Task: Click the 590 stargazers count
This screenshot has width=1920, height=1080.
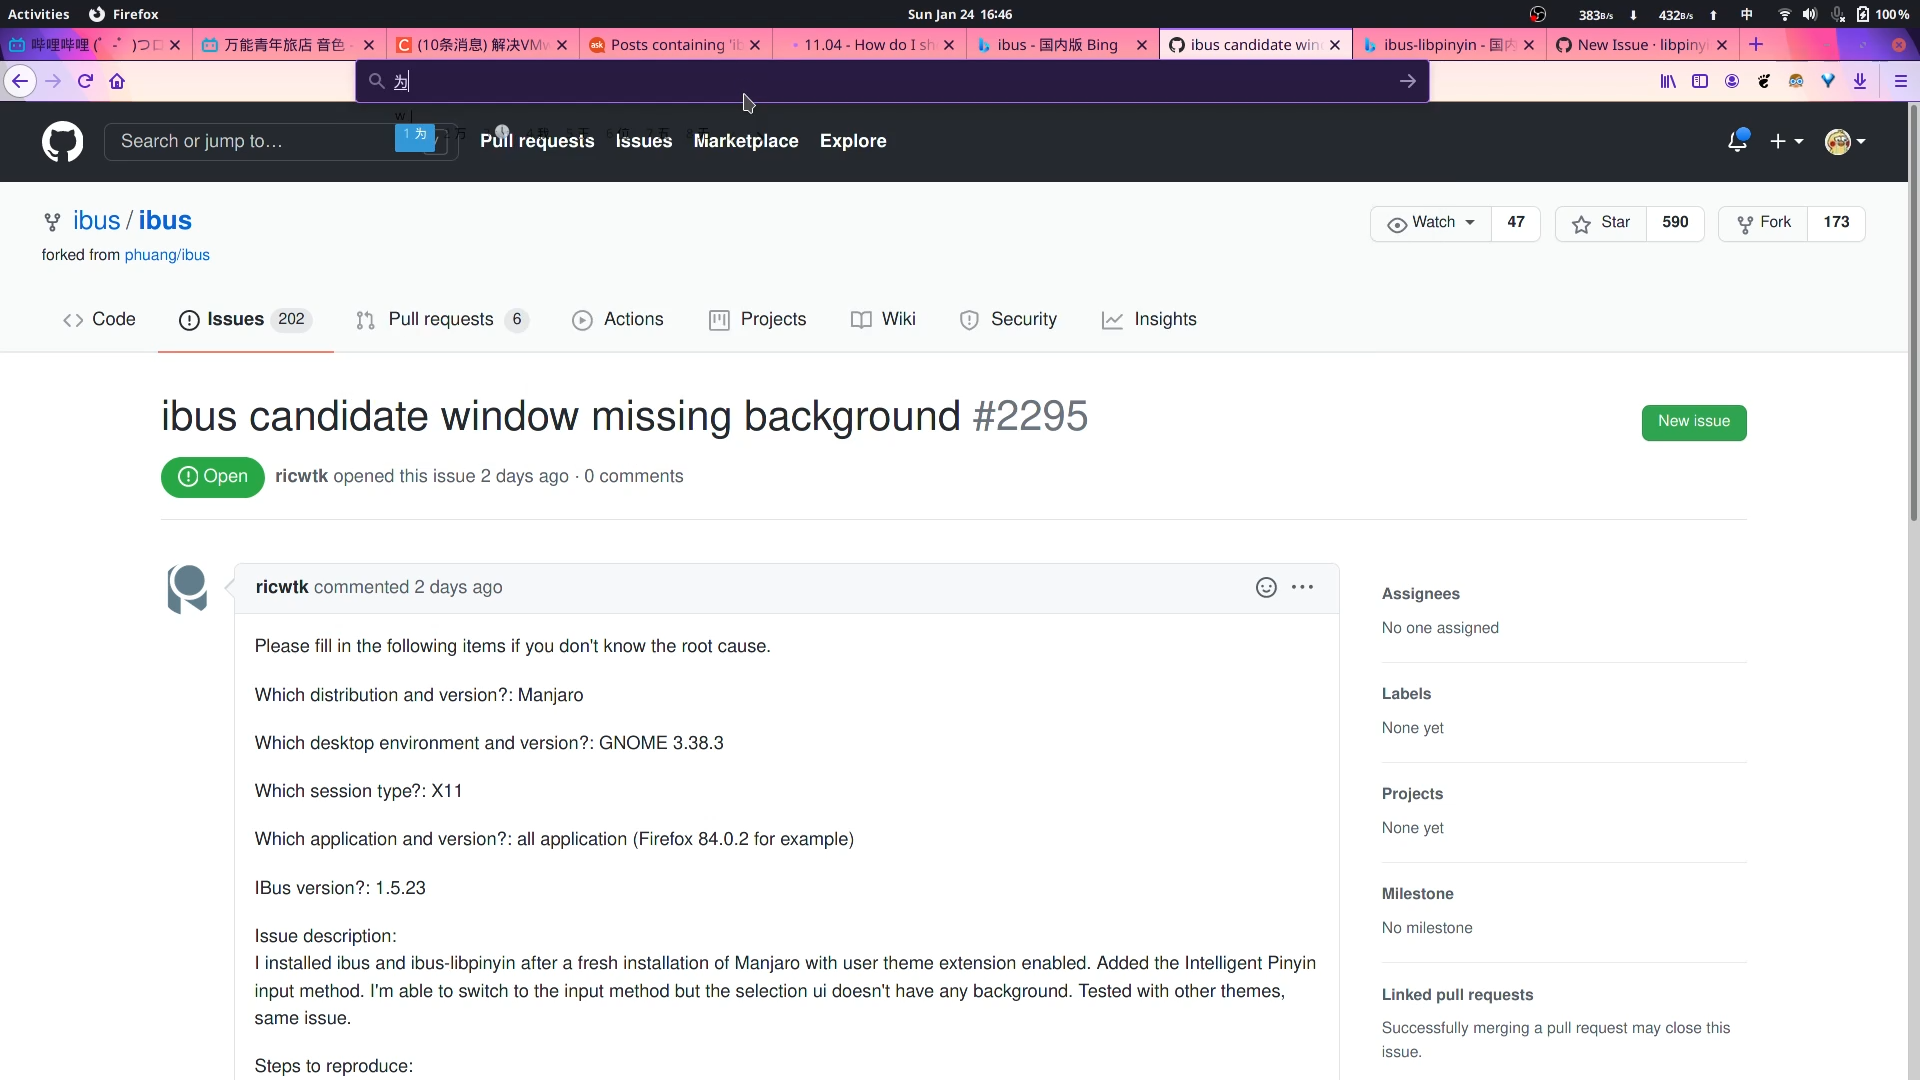Action: [x=1675, y=223]
